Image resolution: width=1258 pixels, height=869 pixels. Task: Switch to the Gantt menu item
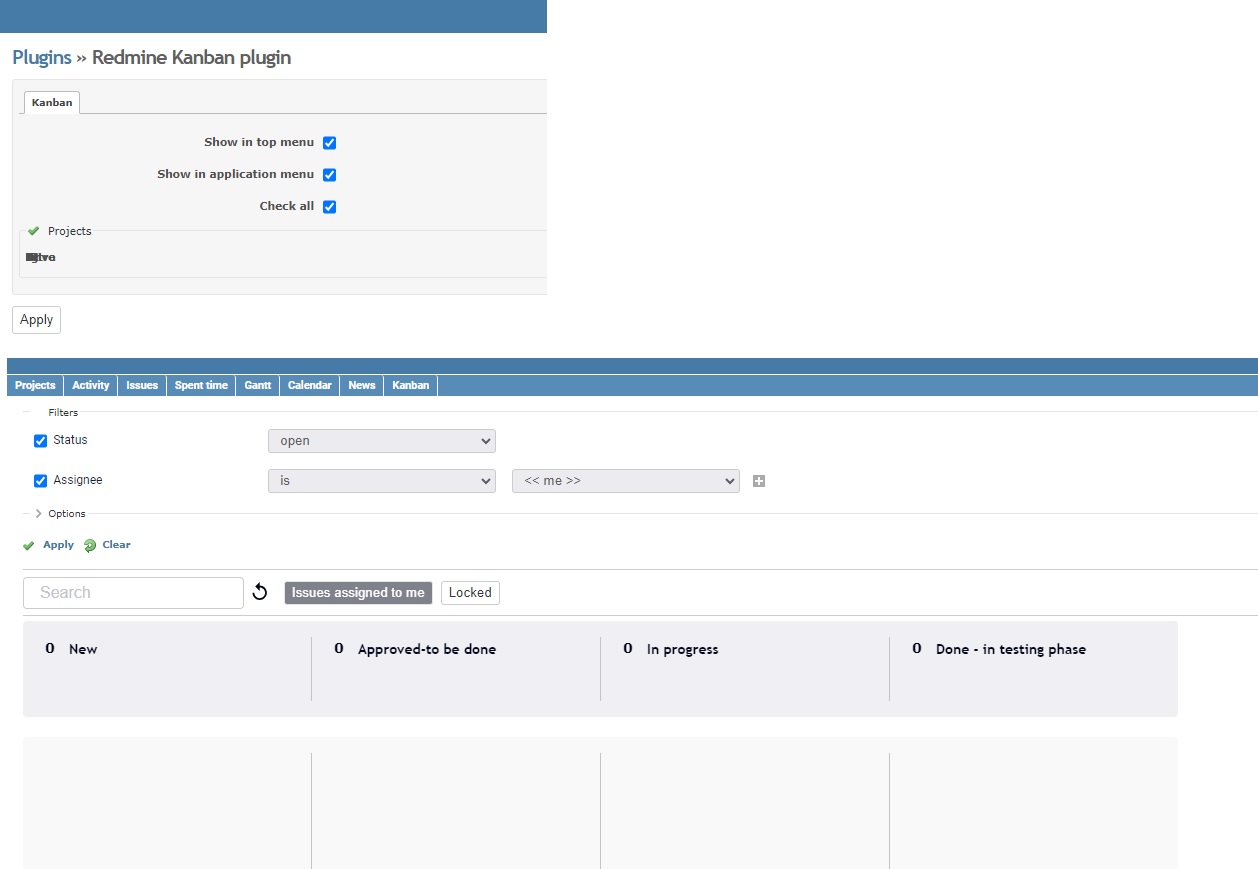coord(258,385)
